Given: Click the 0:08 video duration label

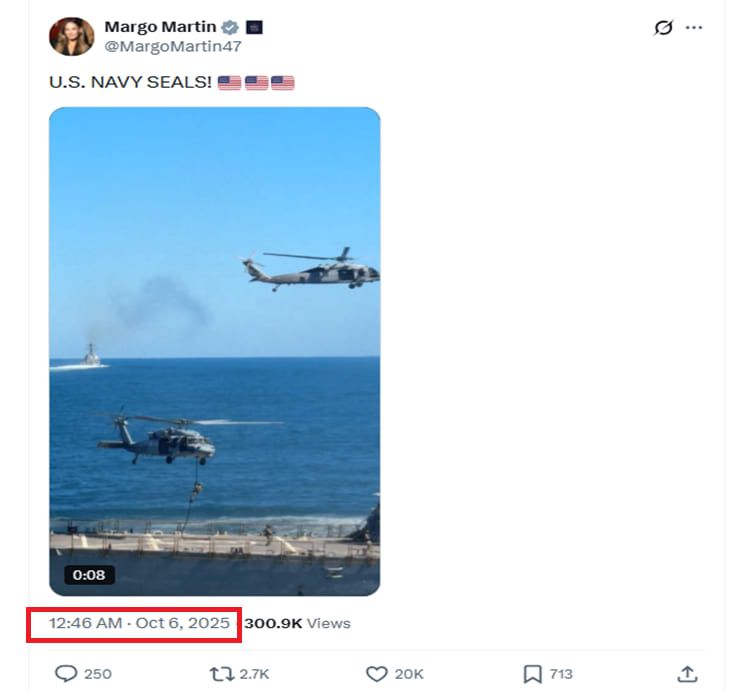Looking at the screenshot, I should tap(90, 575).
